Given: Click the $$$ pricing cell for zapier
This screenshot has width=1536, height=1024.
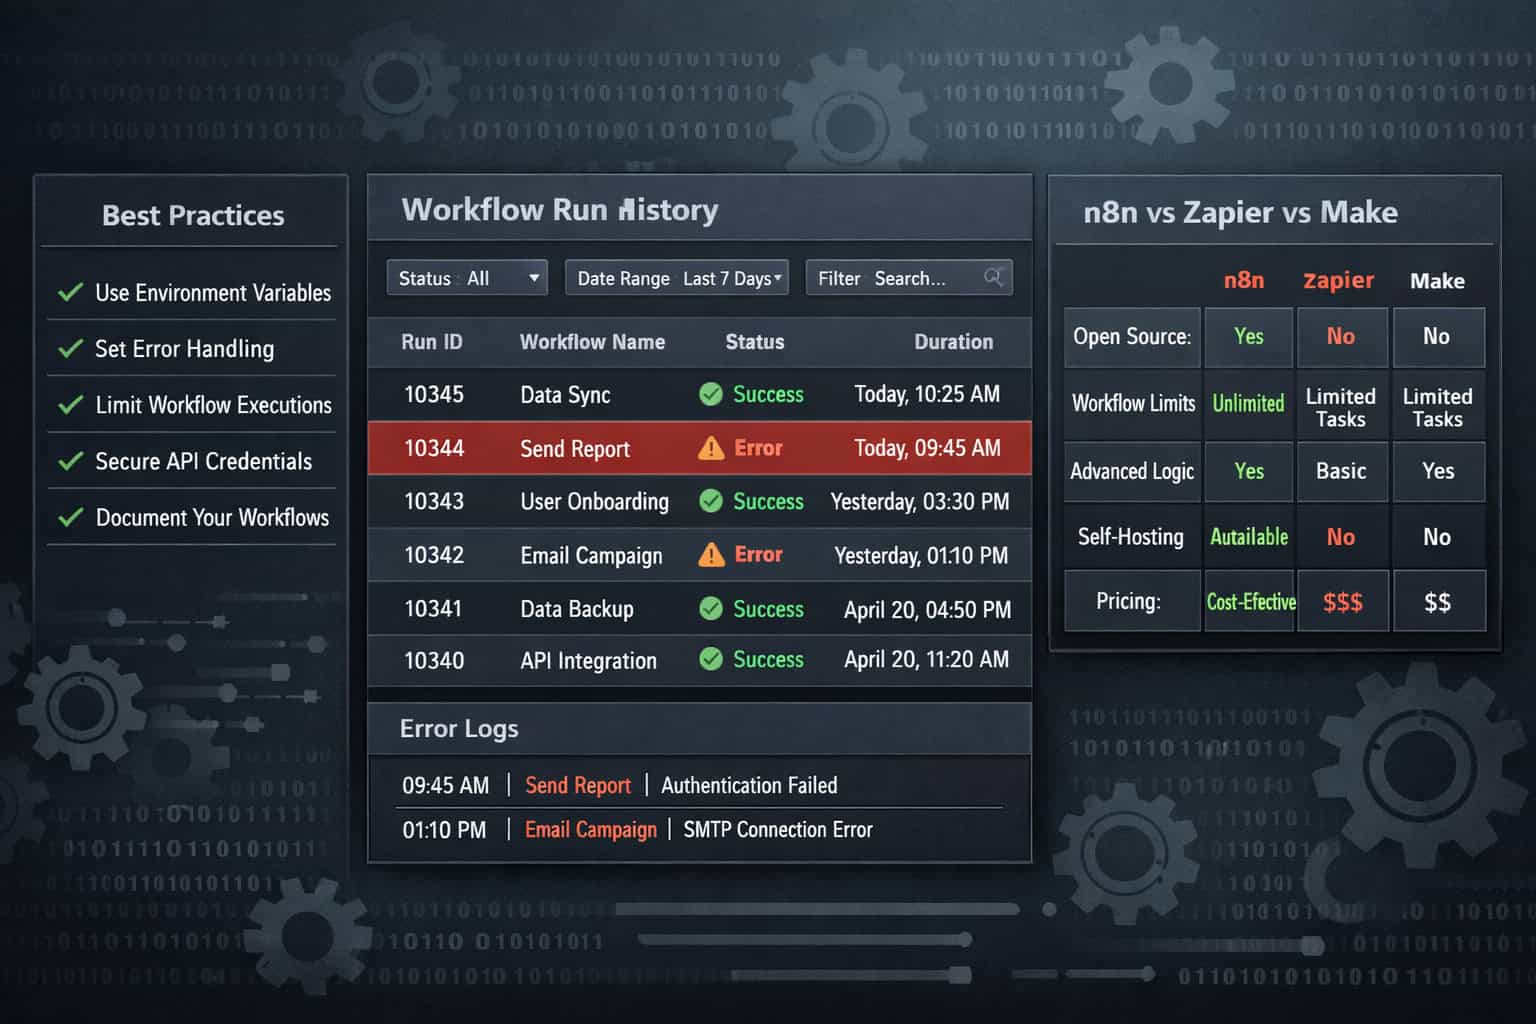Looking at the screenshot, I should click(1343, 602).
